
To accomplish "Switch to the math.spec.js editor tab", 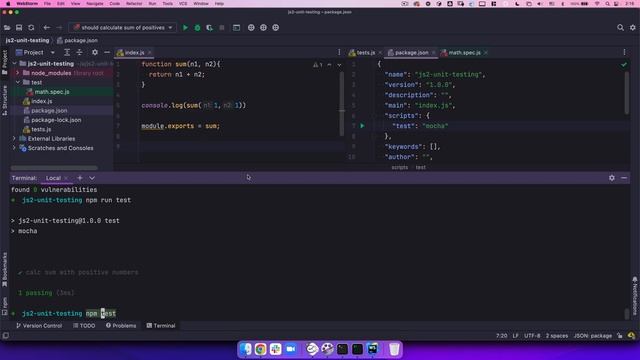I will click(x=464, y=53).
